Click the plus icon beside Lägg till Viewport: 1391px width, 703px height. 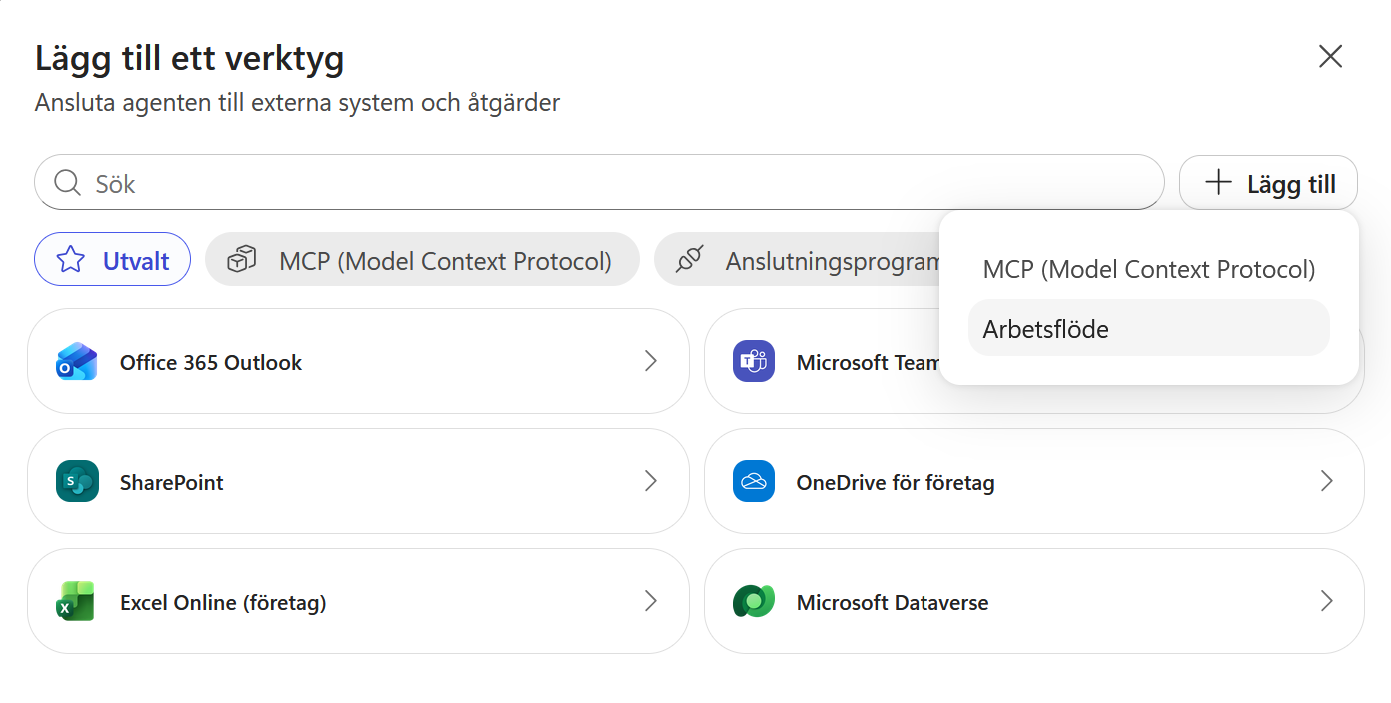pyautogui.click(x=1218, y=183)
